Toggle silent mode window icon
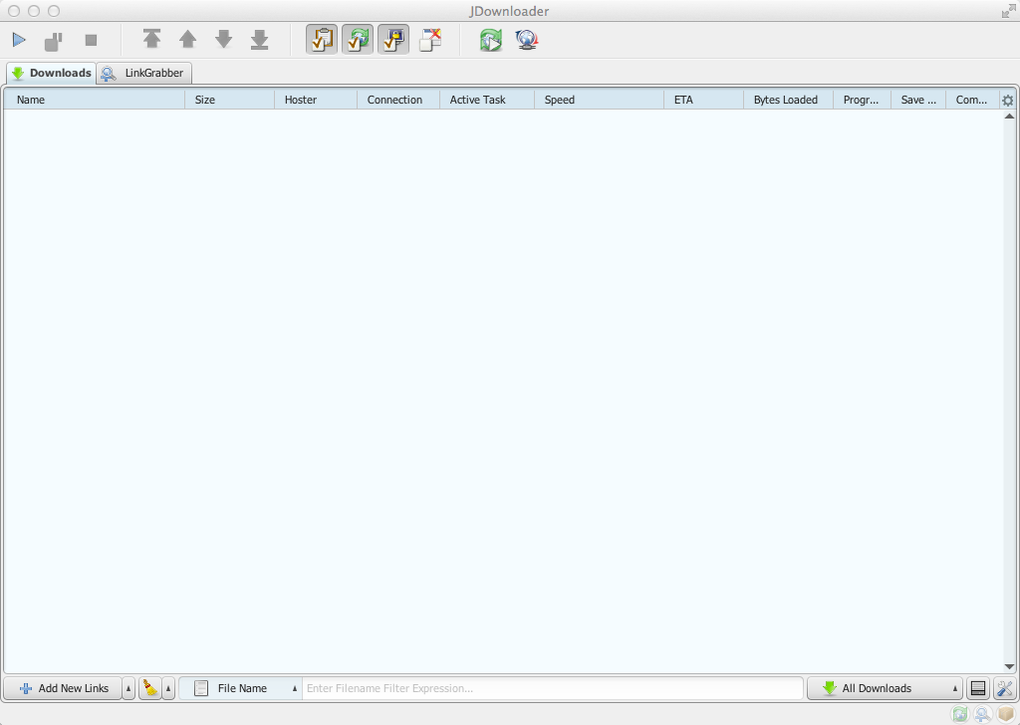The width and height of the screenshot is (1020, 725). [x=430, y=40]
